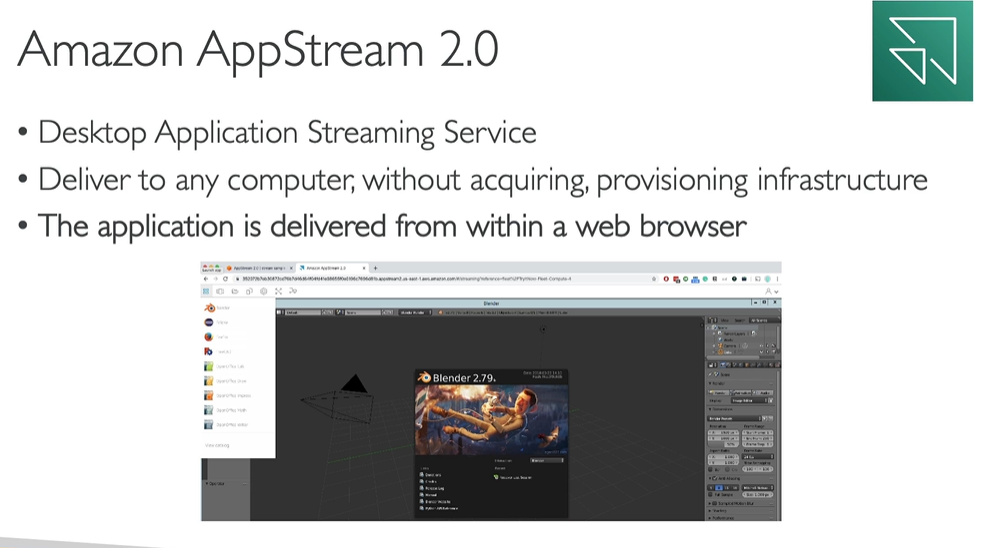Bookmark page with the star icon
The width and height of the screenshot is (983, 548).
pyautogui.click(x=654, y=279)
